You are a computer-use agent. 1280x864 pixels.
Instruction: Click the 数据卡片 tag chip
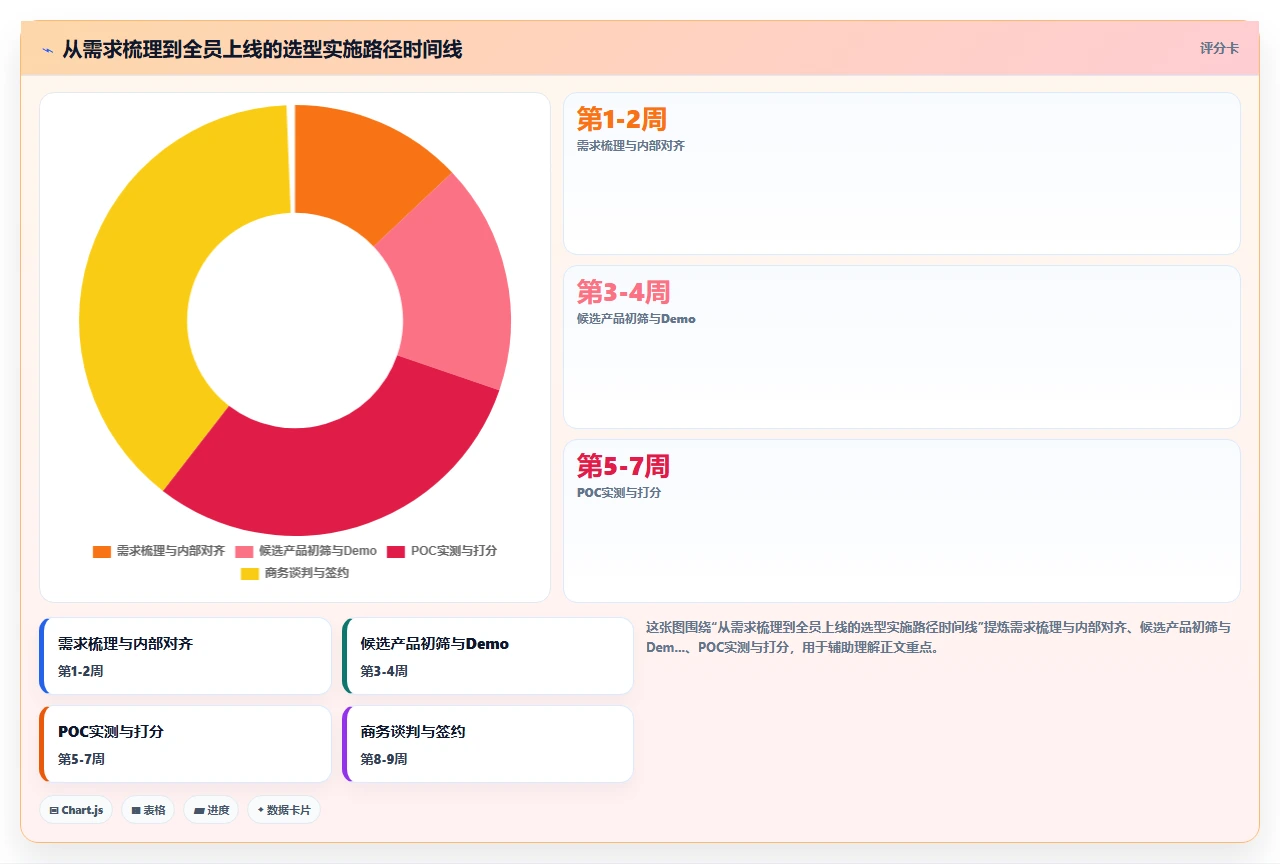pyautogui.click(x=284, y=810)
